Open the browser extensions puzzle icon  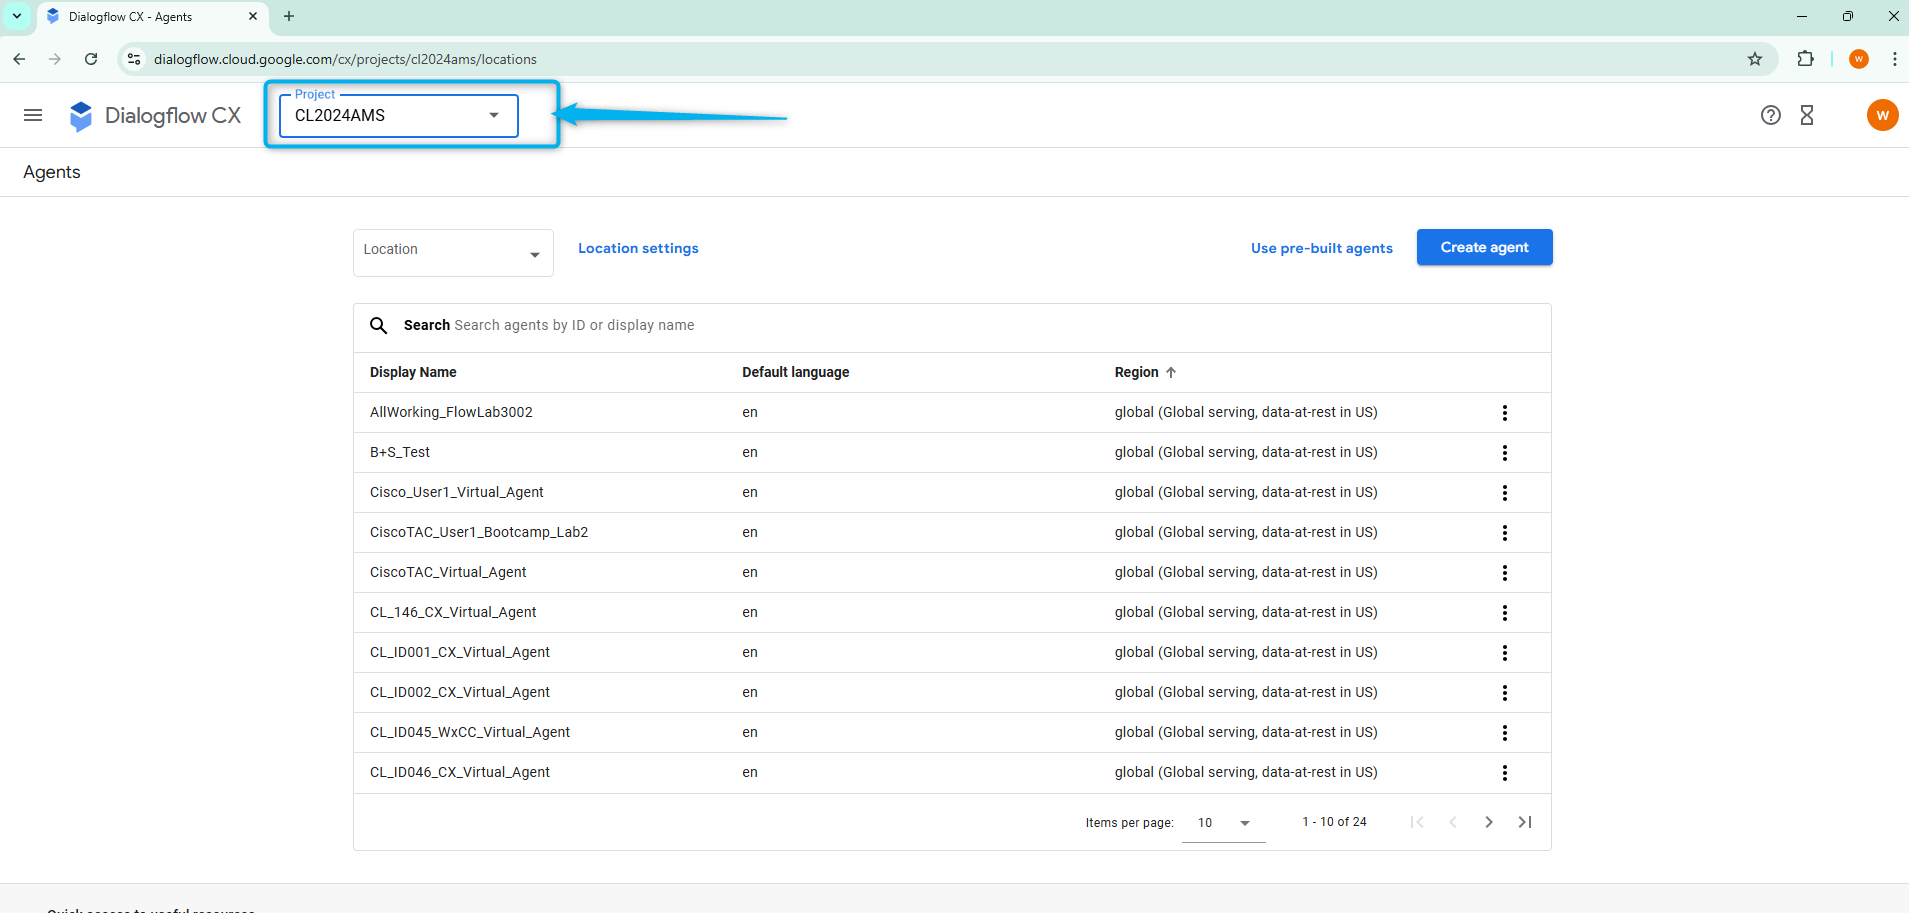[x=1805, y=59]
